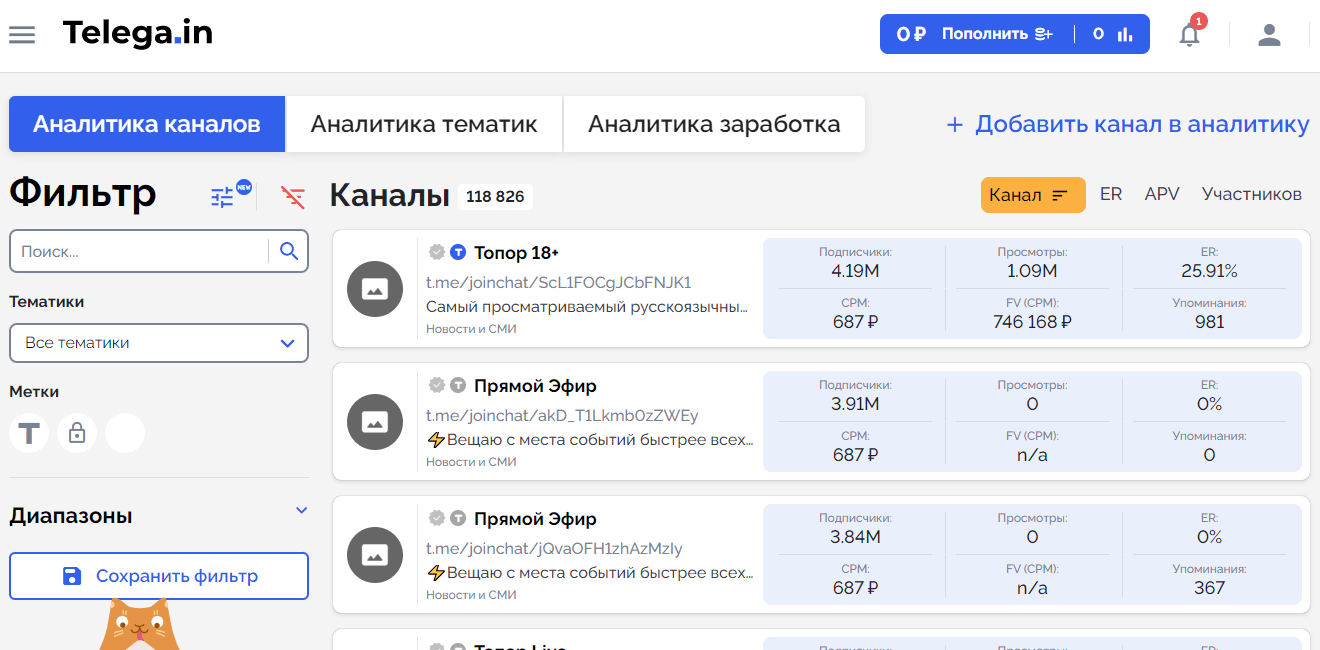Image resolution: width=1320 pixels, height=650 pixels.
Task: Open the user profile icon
Action: point(1269,34)
